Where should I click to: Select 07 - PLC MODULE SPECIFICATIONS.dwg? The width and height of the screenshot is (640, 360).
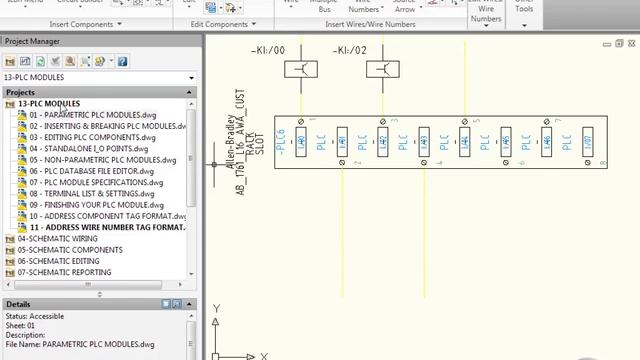[96, 182]
